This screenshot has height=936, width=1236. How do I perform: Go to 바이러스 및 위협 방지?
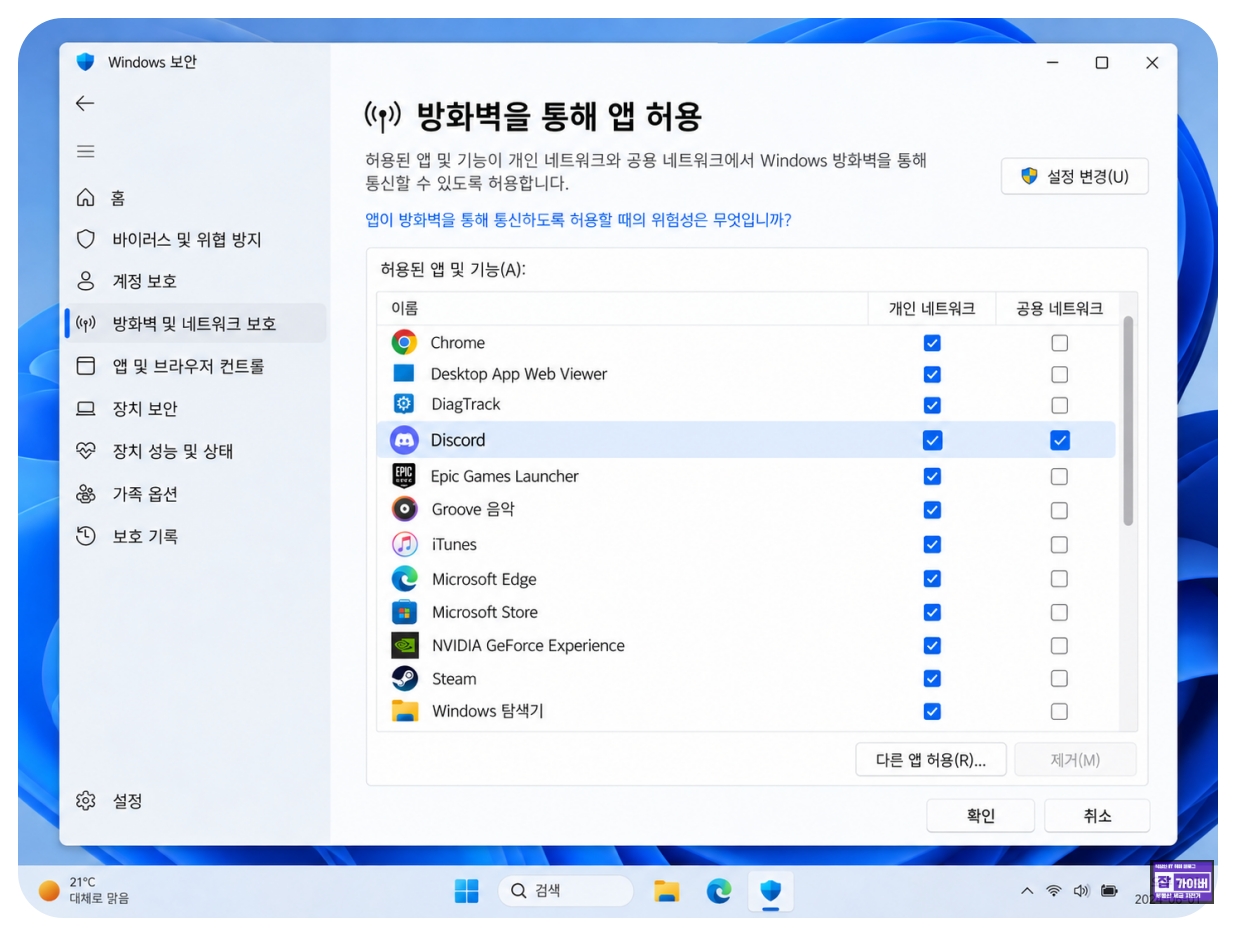coord(195,240)
